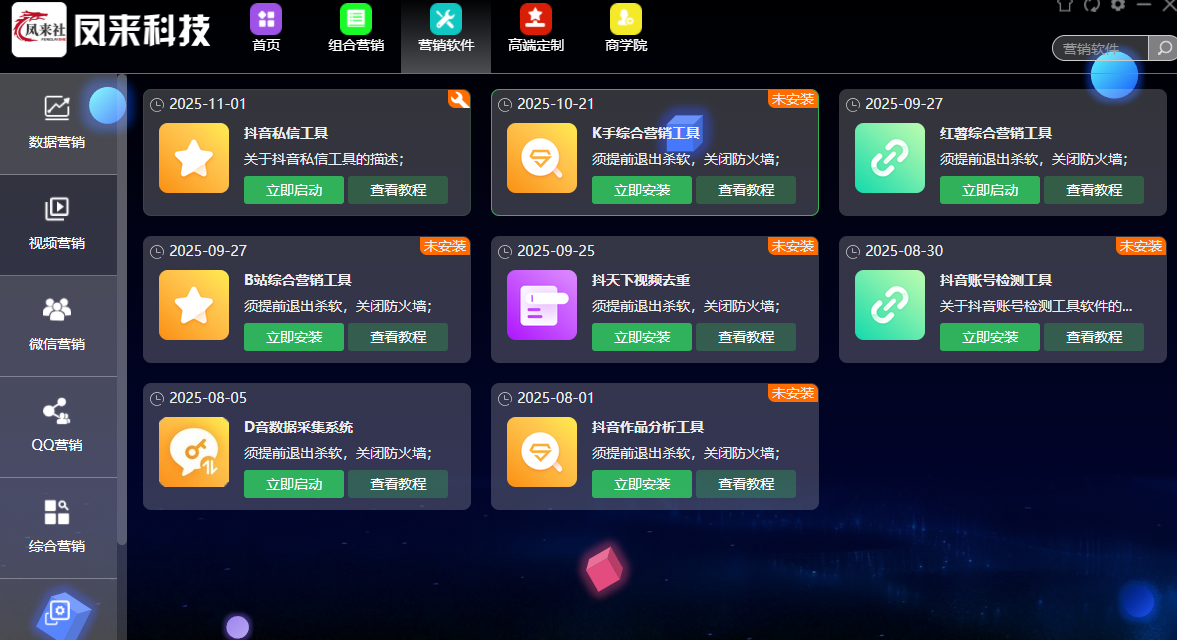Viewport: 1177px width, 640px height.
Task: Click the star icon on B站综合营销工具 card
Action: [x=194, y=305]
